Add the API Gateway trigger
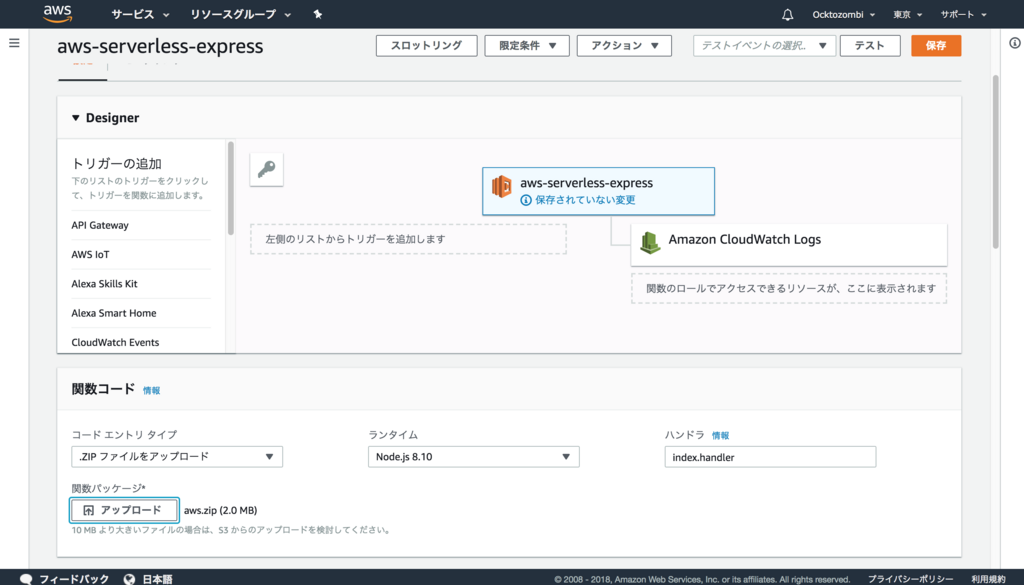Image resolution: width=1024 pixels, height=585 pixels. pyautogui.click(x=100, y=225)
